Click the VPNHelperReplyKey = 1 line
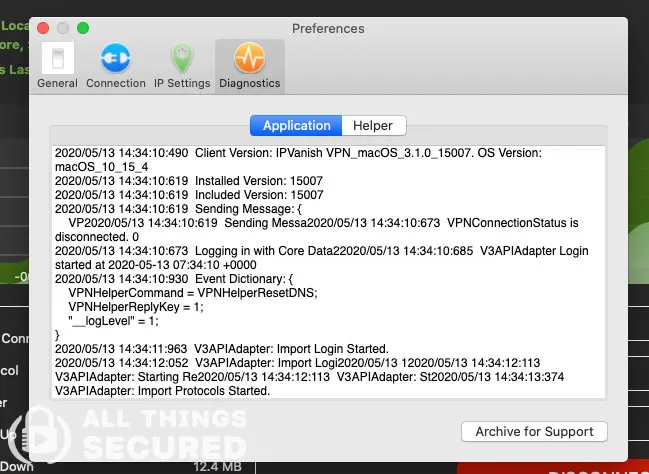The width and height of the screenshot is (649, 474). pos(136,307)
